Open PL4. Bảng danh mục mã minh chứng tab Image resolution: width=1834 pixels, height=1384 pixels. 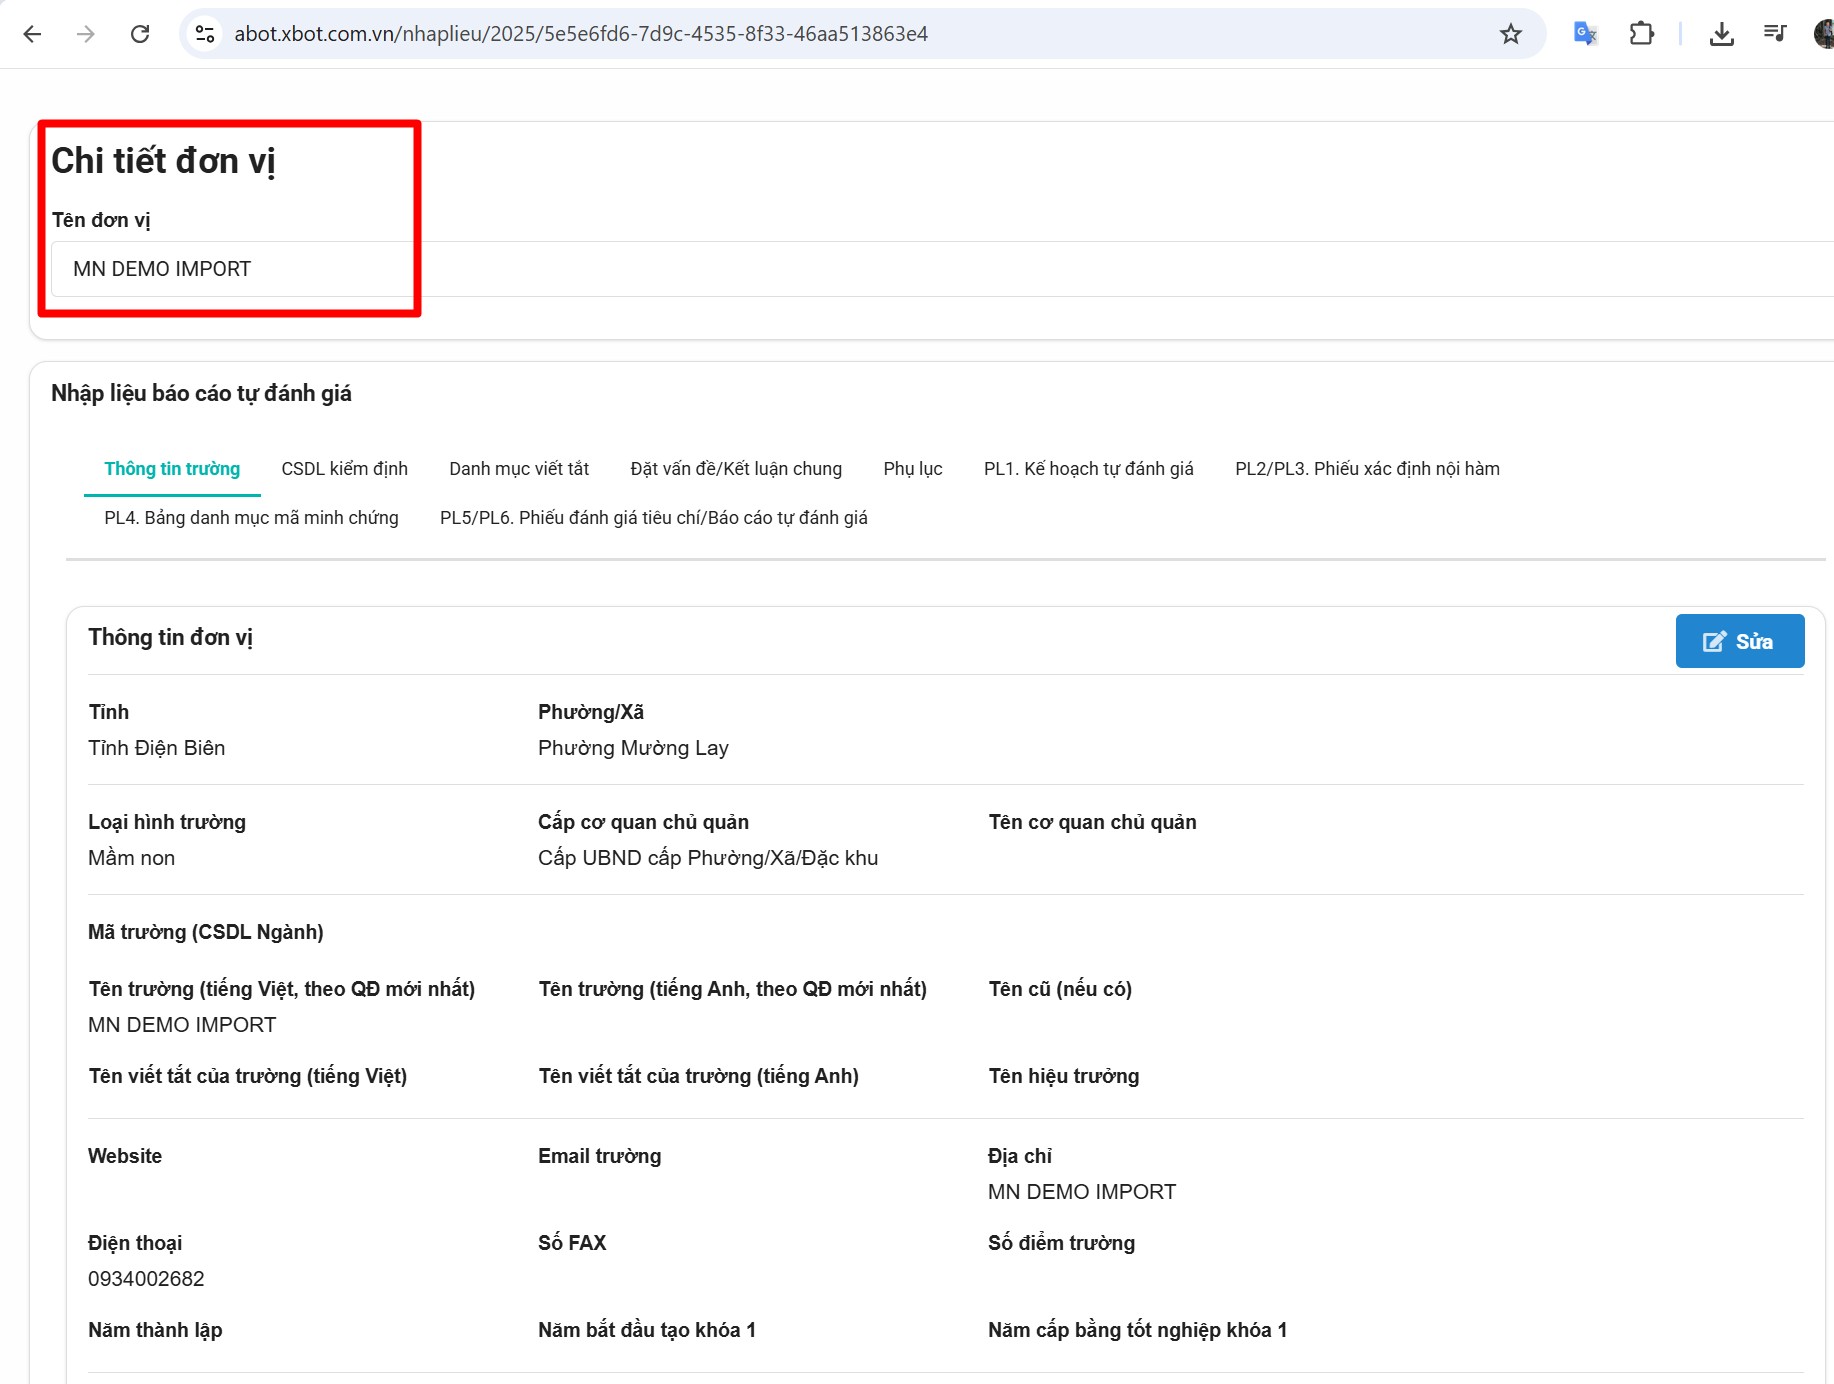coord(251,518)
